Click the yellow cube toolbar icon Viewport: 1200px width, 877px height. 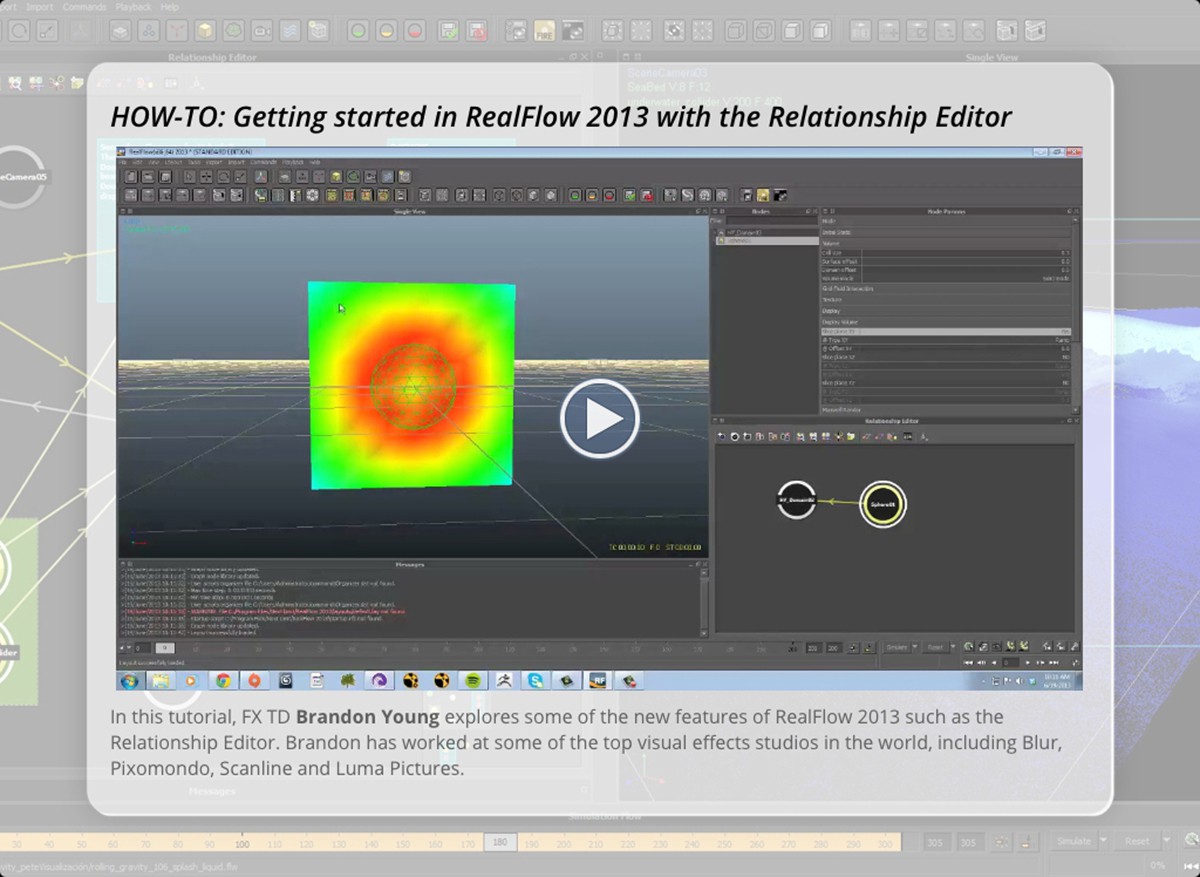204,31
